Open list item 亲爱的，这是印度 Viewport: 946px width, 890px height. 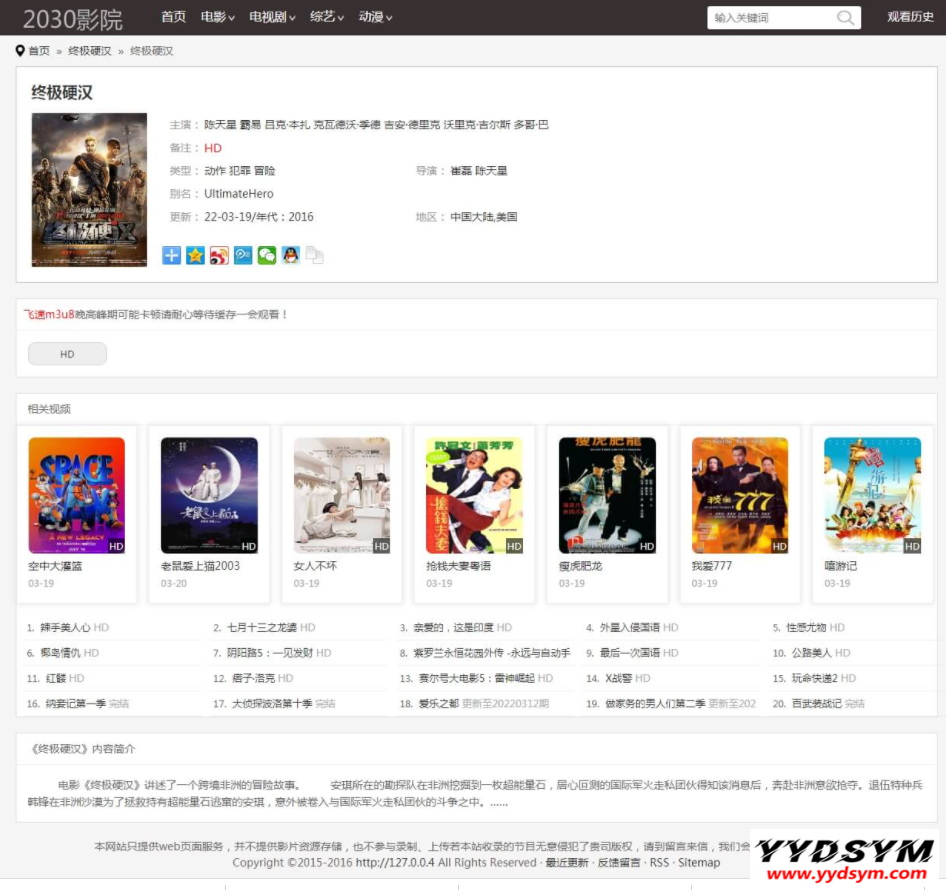(x=454, y=628)
